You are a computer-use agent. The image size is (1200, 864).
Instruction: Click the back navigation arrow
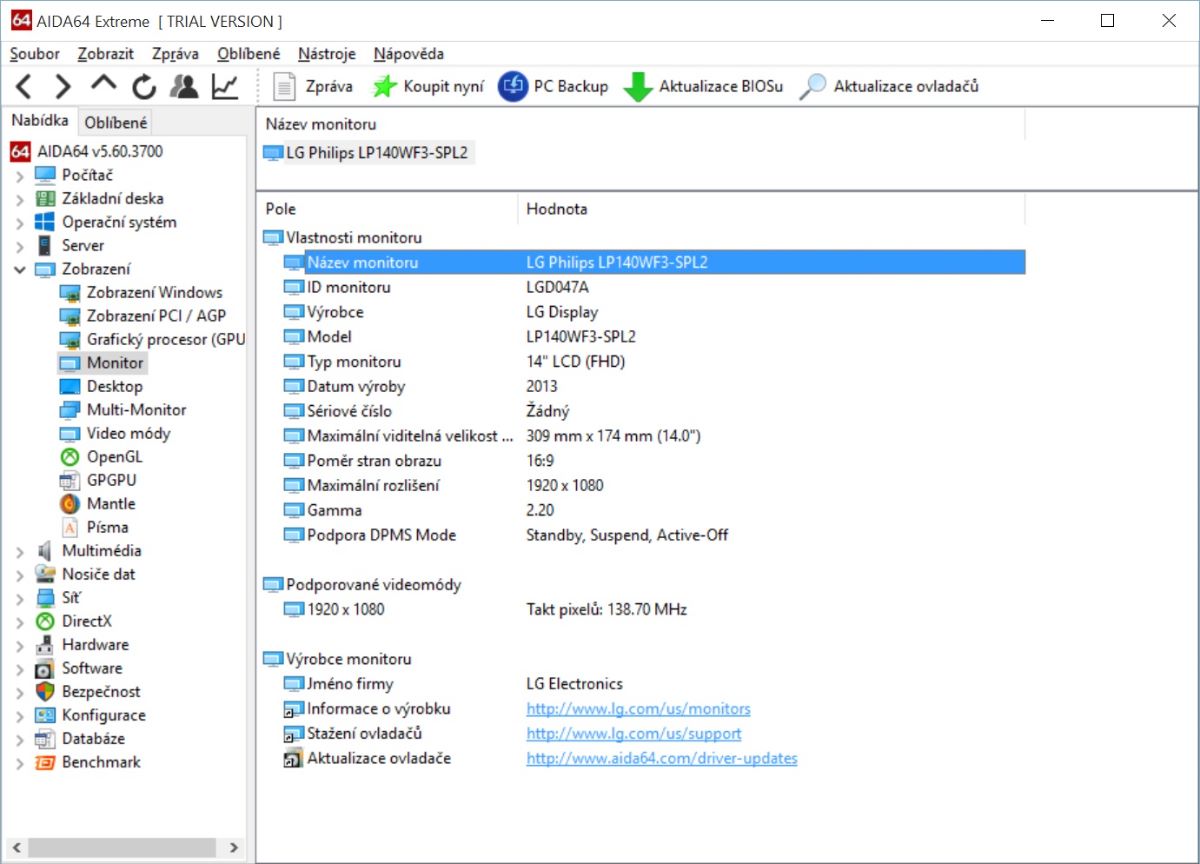click(x=24, y=87)
